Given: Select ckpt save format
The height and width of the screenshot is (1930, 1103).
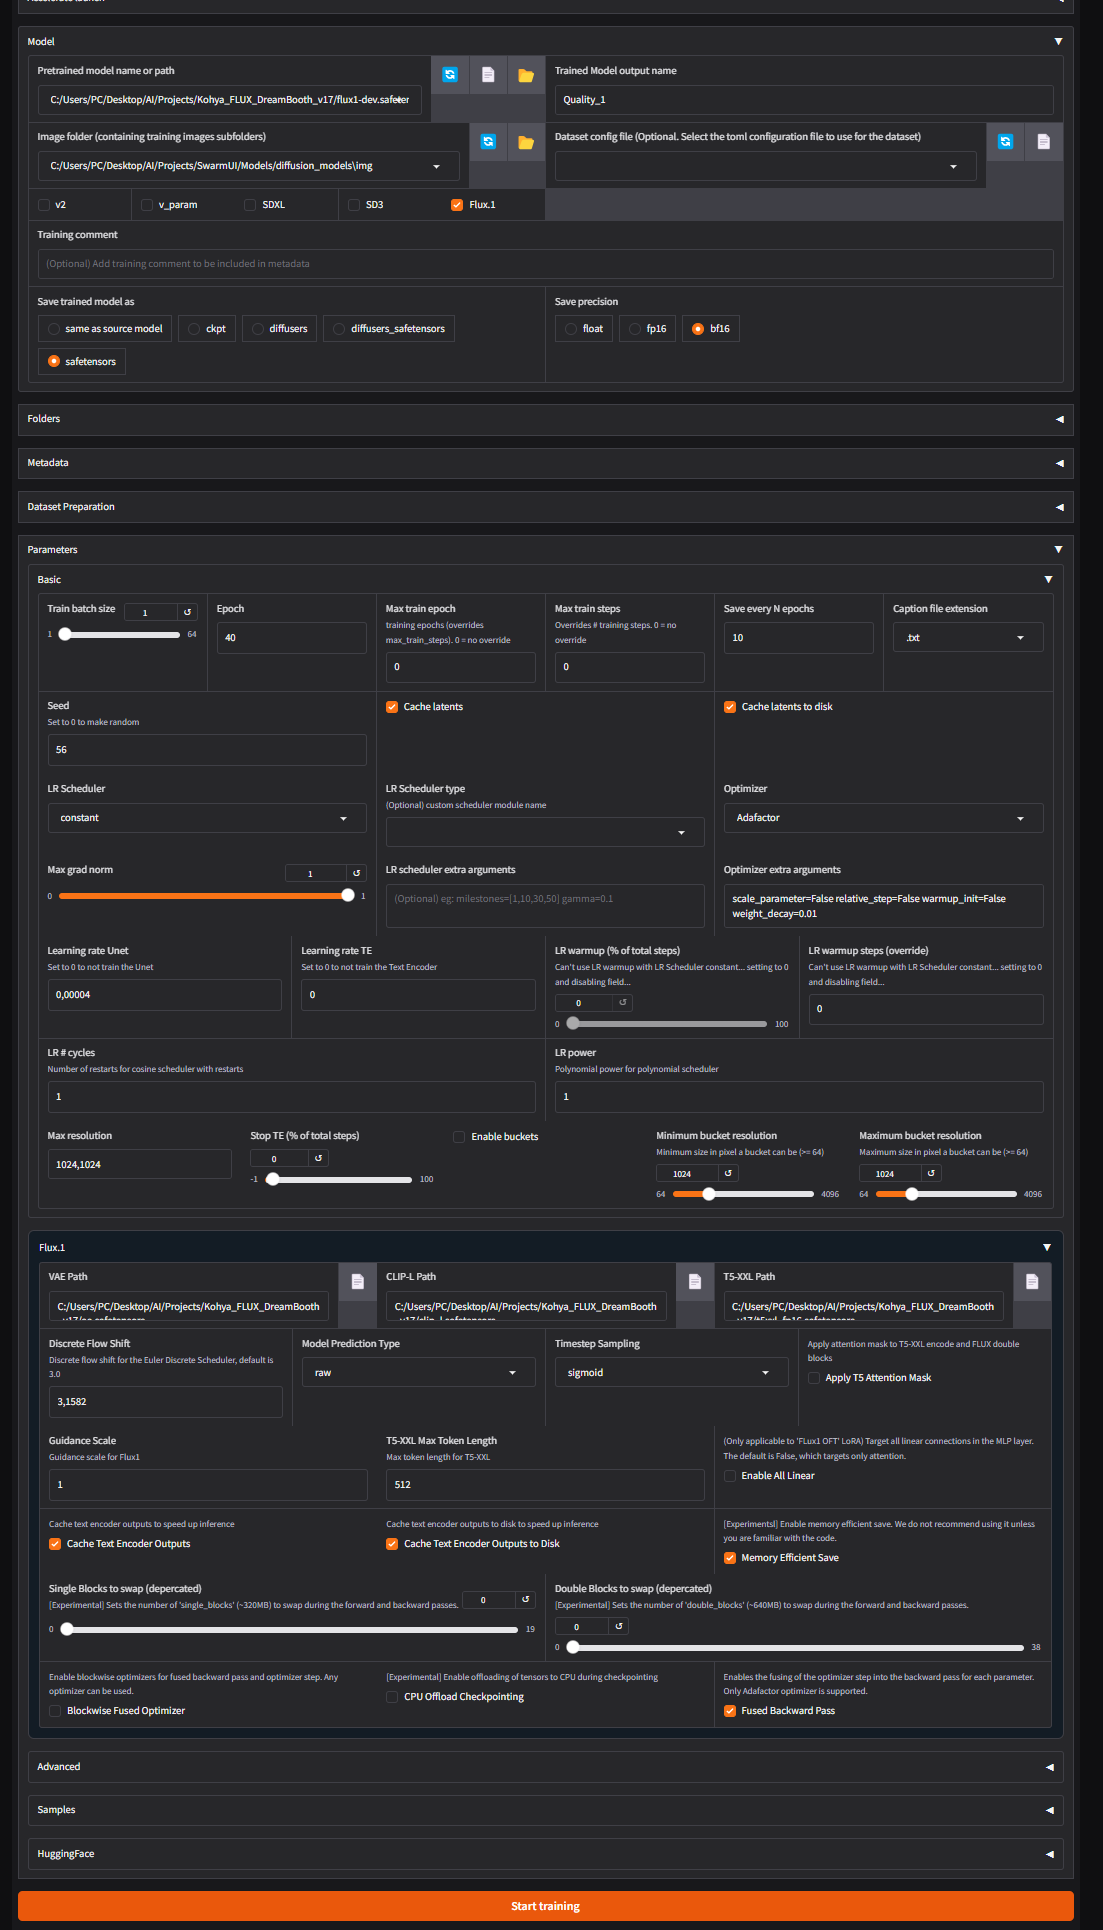Looking at the screenshot, I should point(207,329).
